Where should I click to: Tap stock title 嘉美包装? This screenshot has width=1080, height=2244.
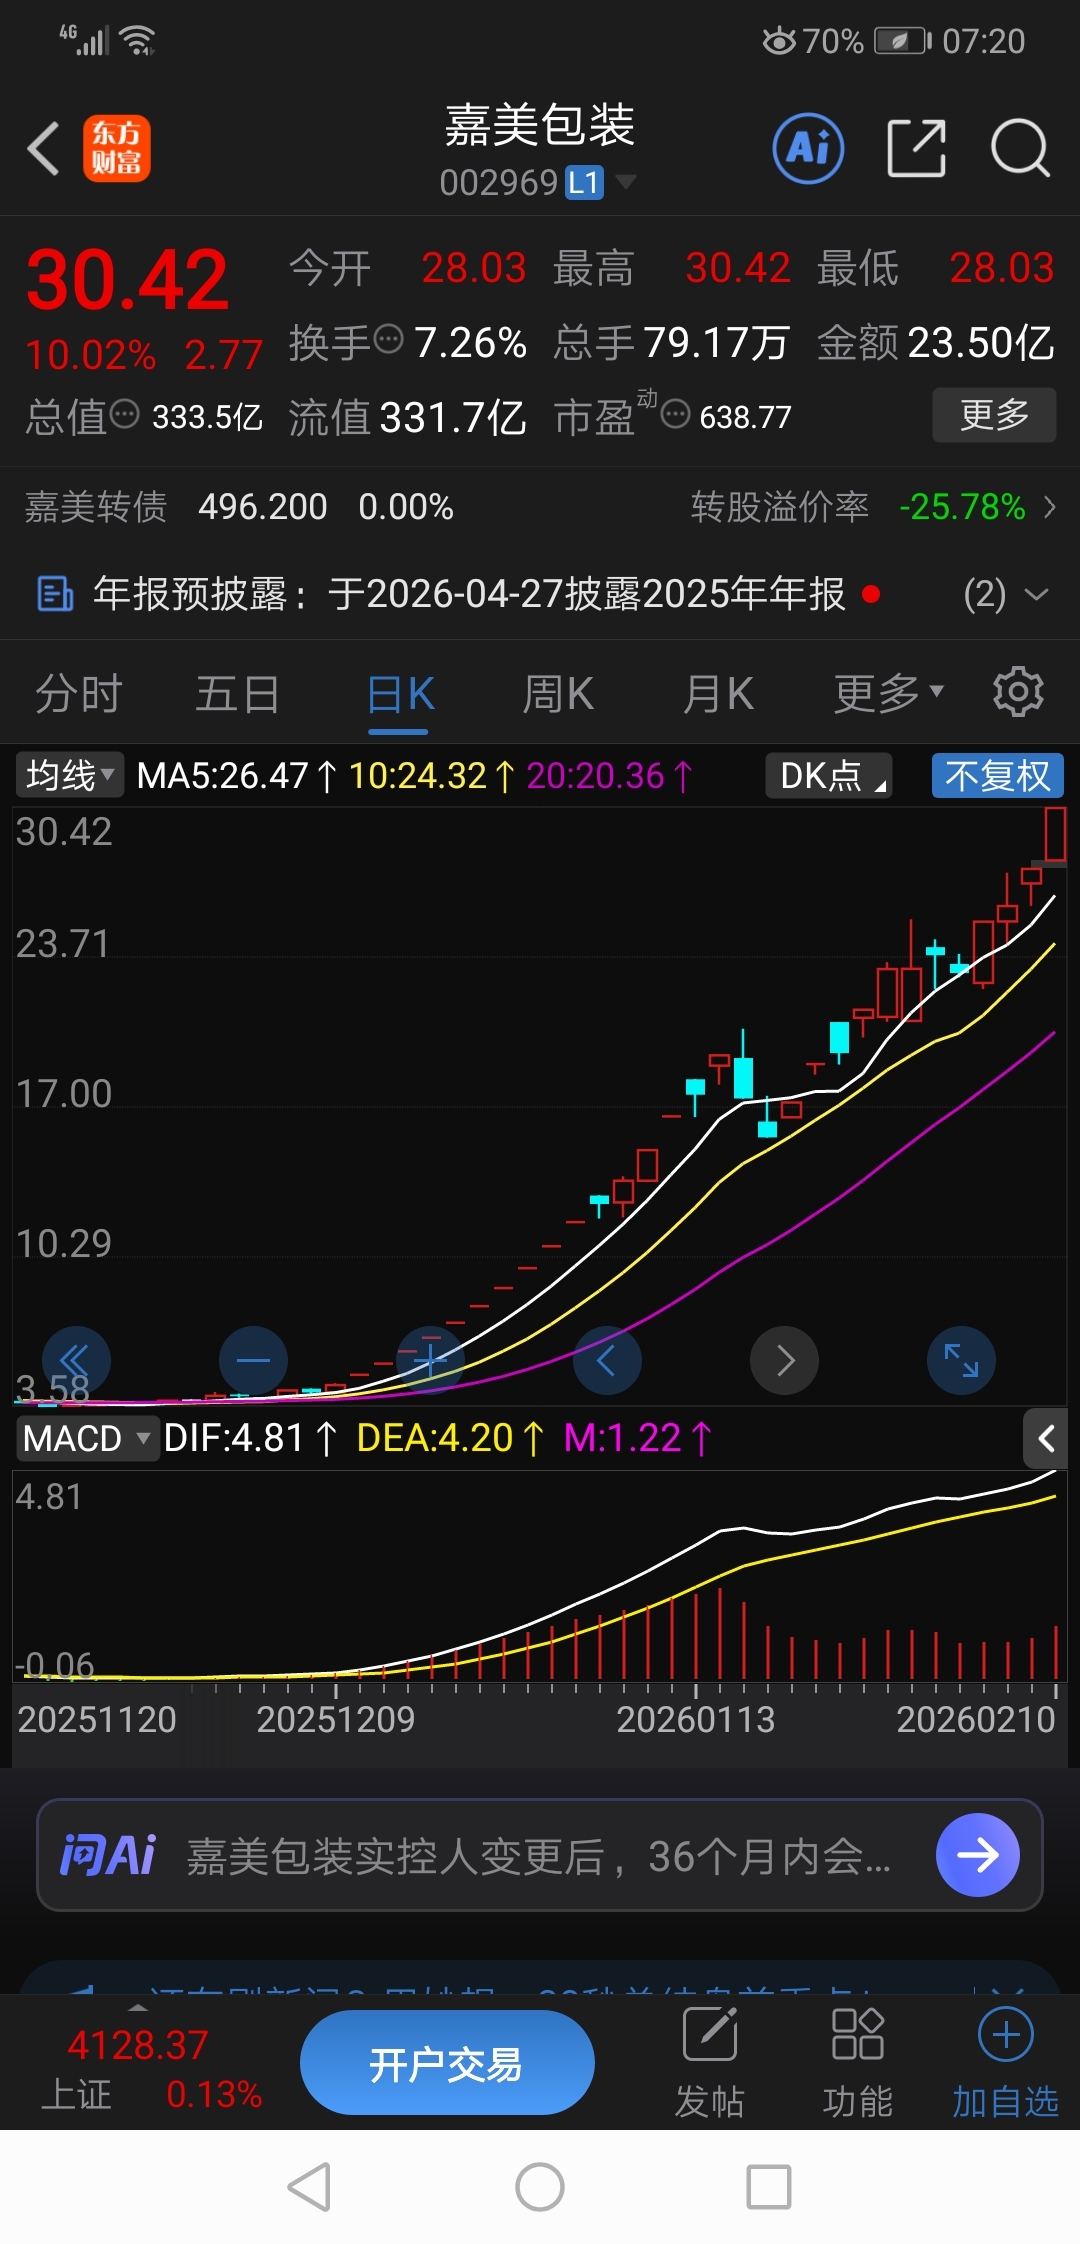click(x=539, y=125)
